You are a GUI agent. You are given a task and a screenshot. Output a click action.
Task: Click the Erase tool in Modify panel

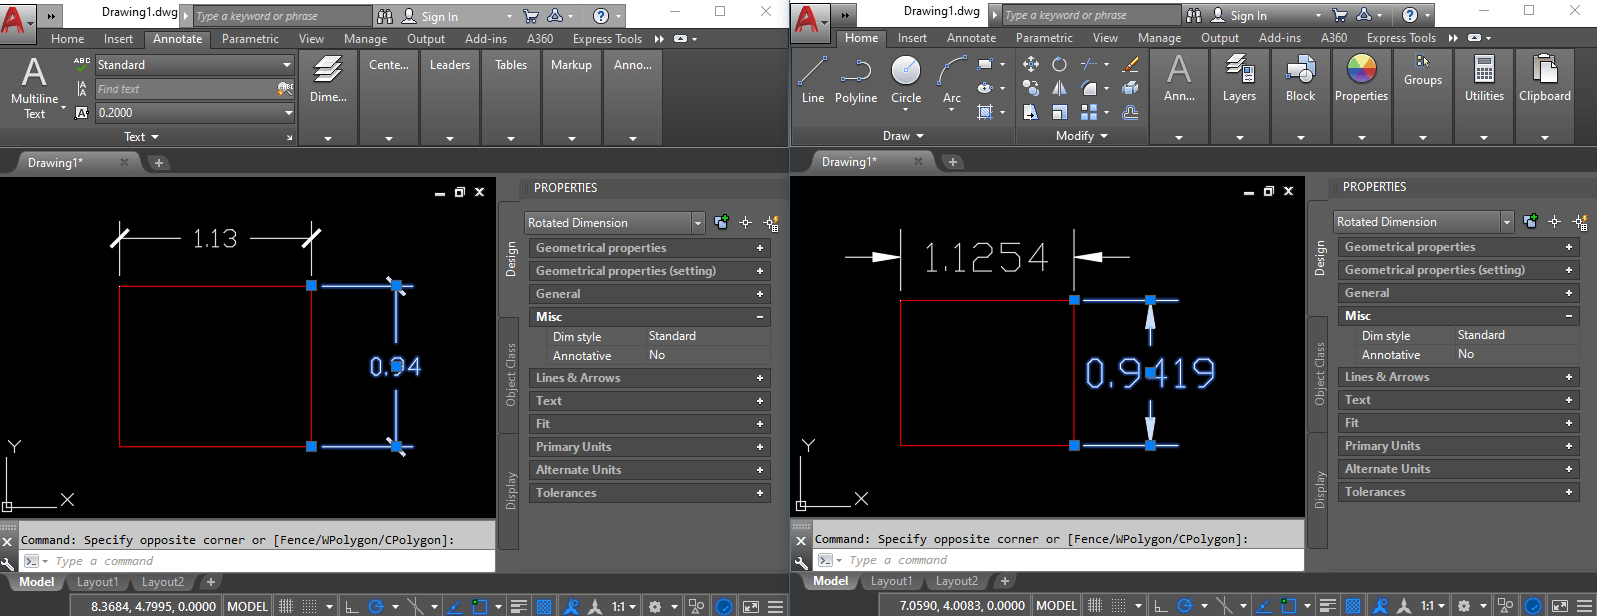pyautogui.click(x=1131, y=64)
